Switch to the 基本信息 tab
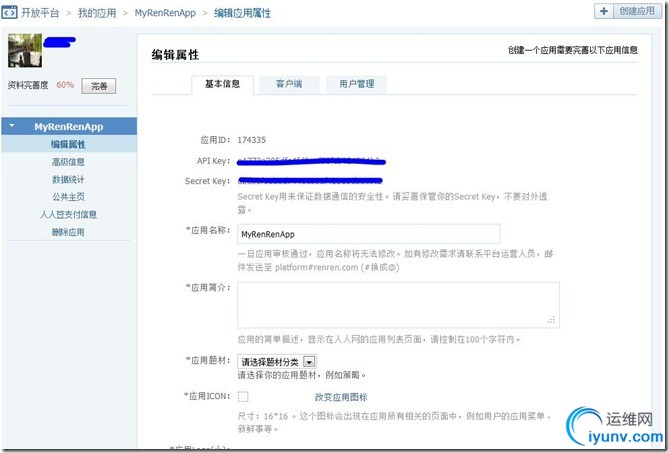This screenshot has width=669, height=453. click(x=222, y=84)
